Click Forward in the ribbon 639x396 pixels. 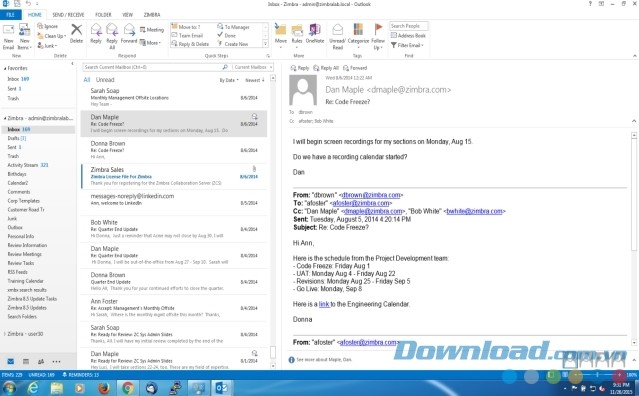[129, 33]
